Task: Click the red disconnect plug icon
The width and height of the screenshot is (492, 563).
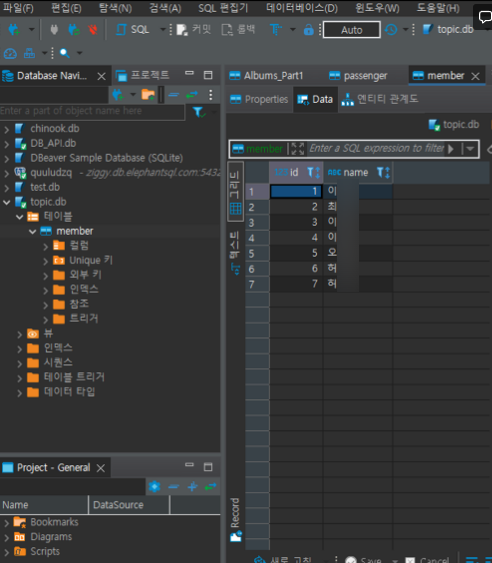Action: 93,29
